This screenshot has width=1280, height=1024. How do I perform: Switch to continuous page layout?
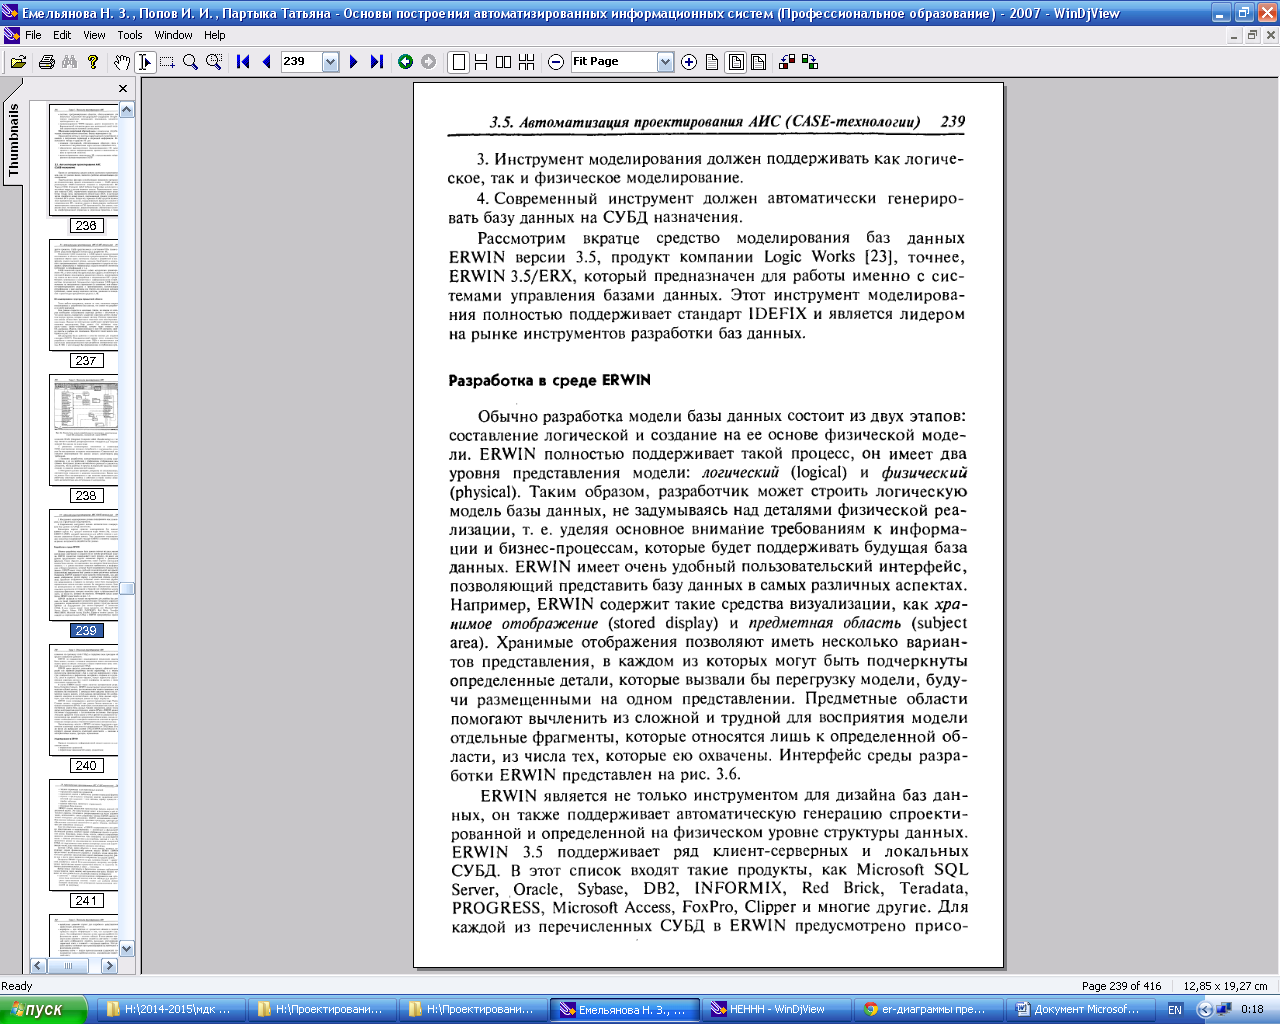(481, 62)
